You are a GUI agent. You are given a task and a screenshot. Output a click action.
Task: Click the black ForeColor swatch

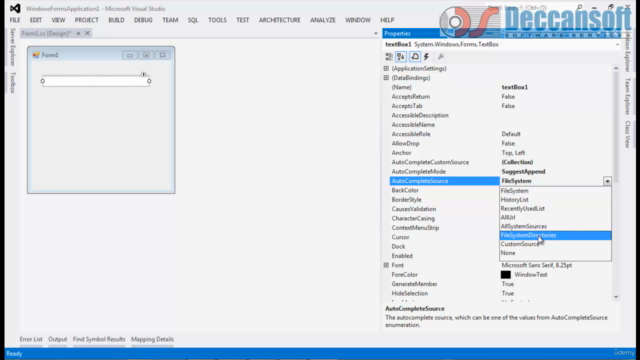point(506,275)
